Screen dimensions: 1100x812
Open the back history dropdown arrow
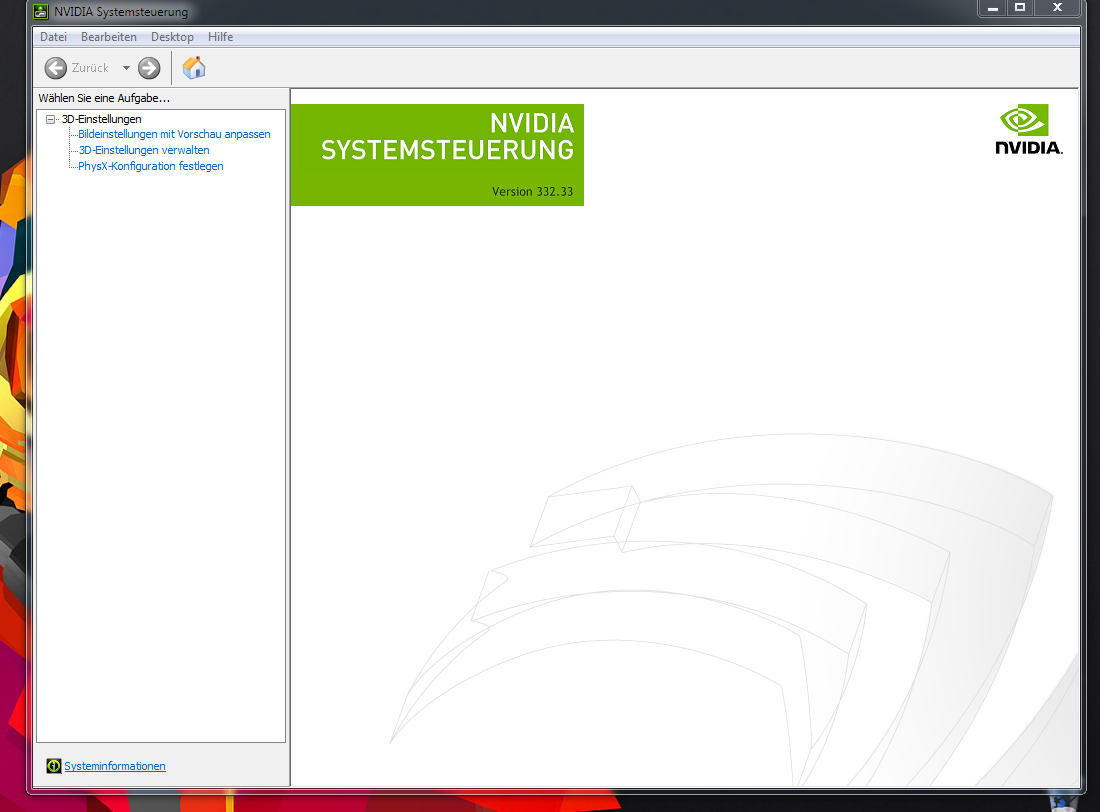point(126,68)
